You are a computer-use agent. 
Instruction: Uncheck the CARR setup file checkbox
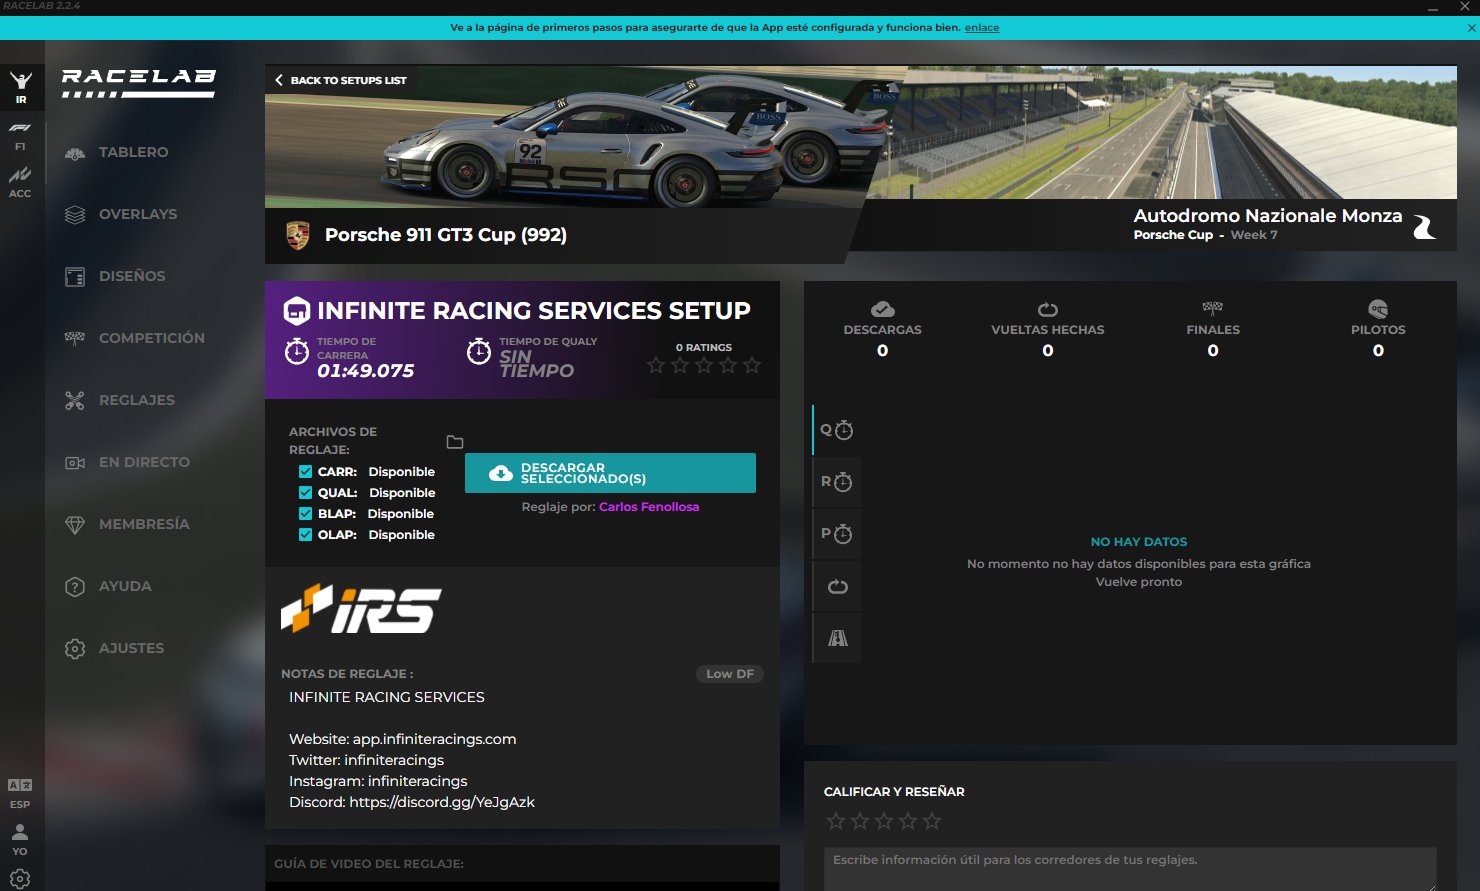pos(305,471)
